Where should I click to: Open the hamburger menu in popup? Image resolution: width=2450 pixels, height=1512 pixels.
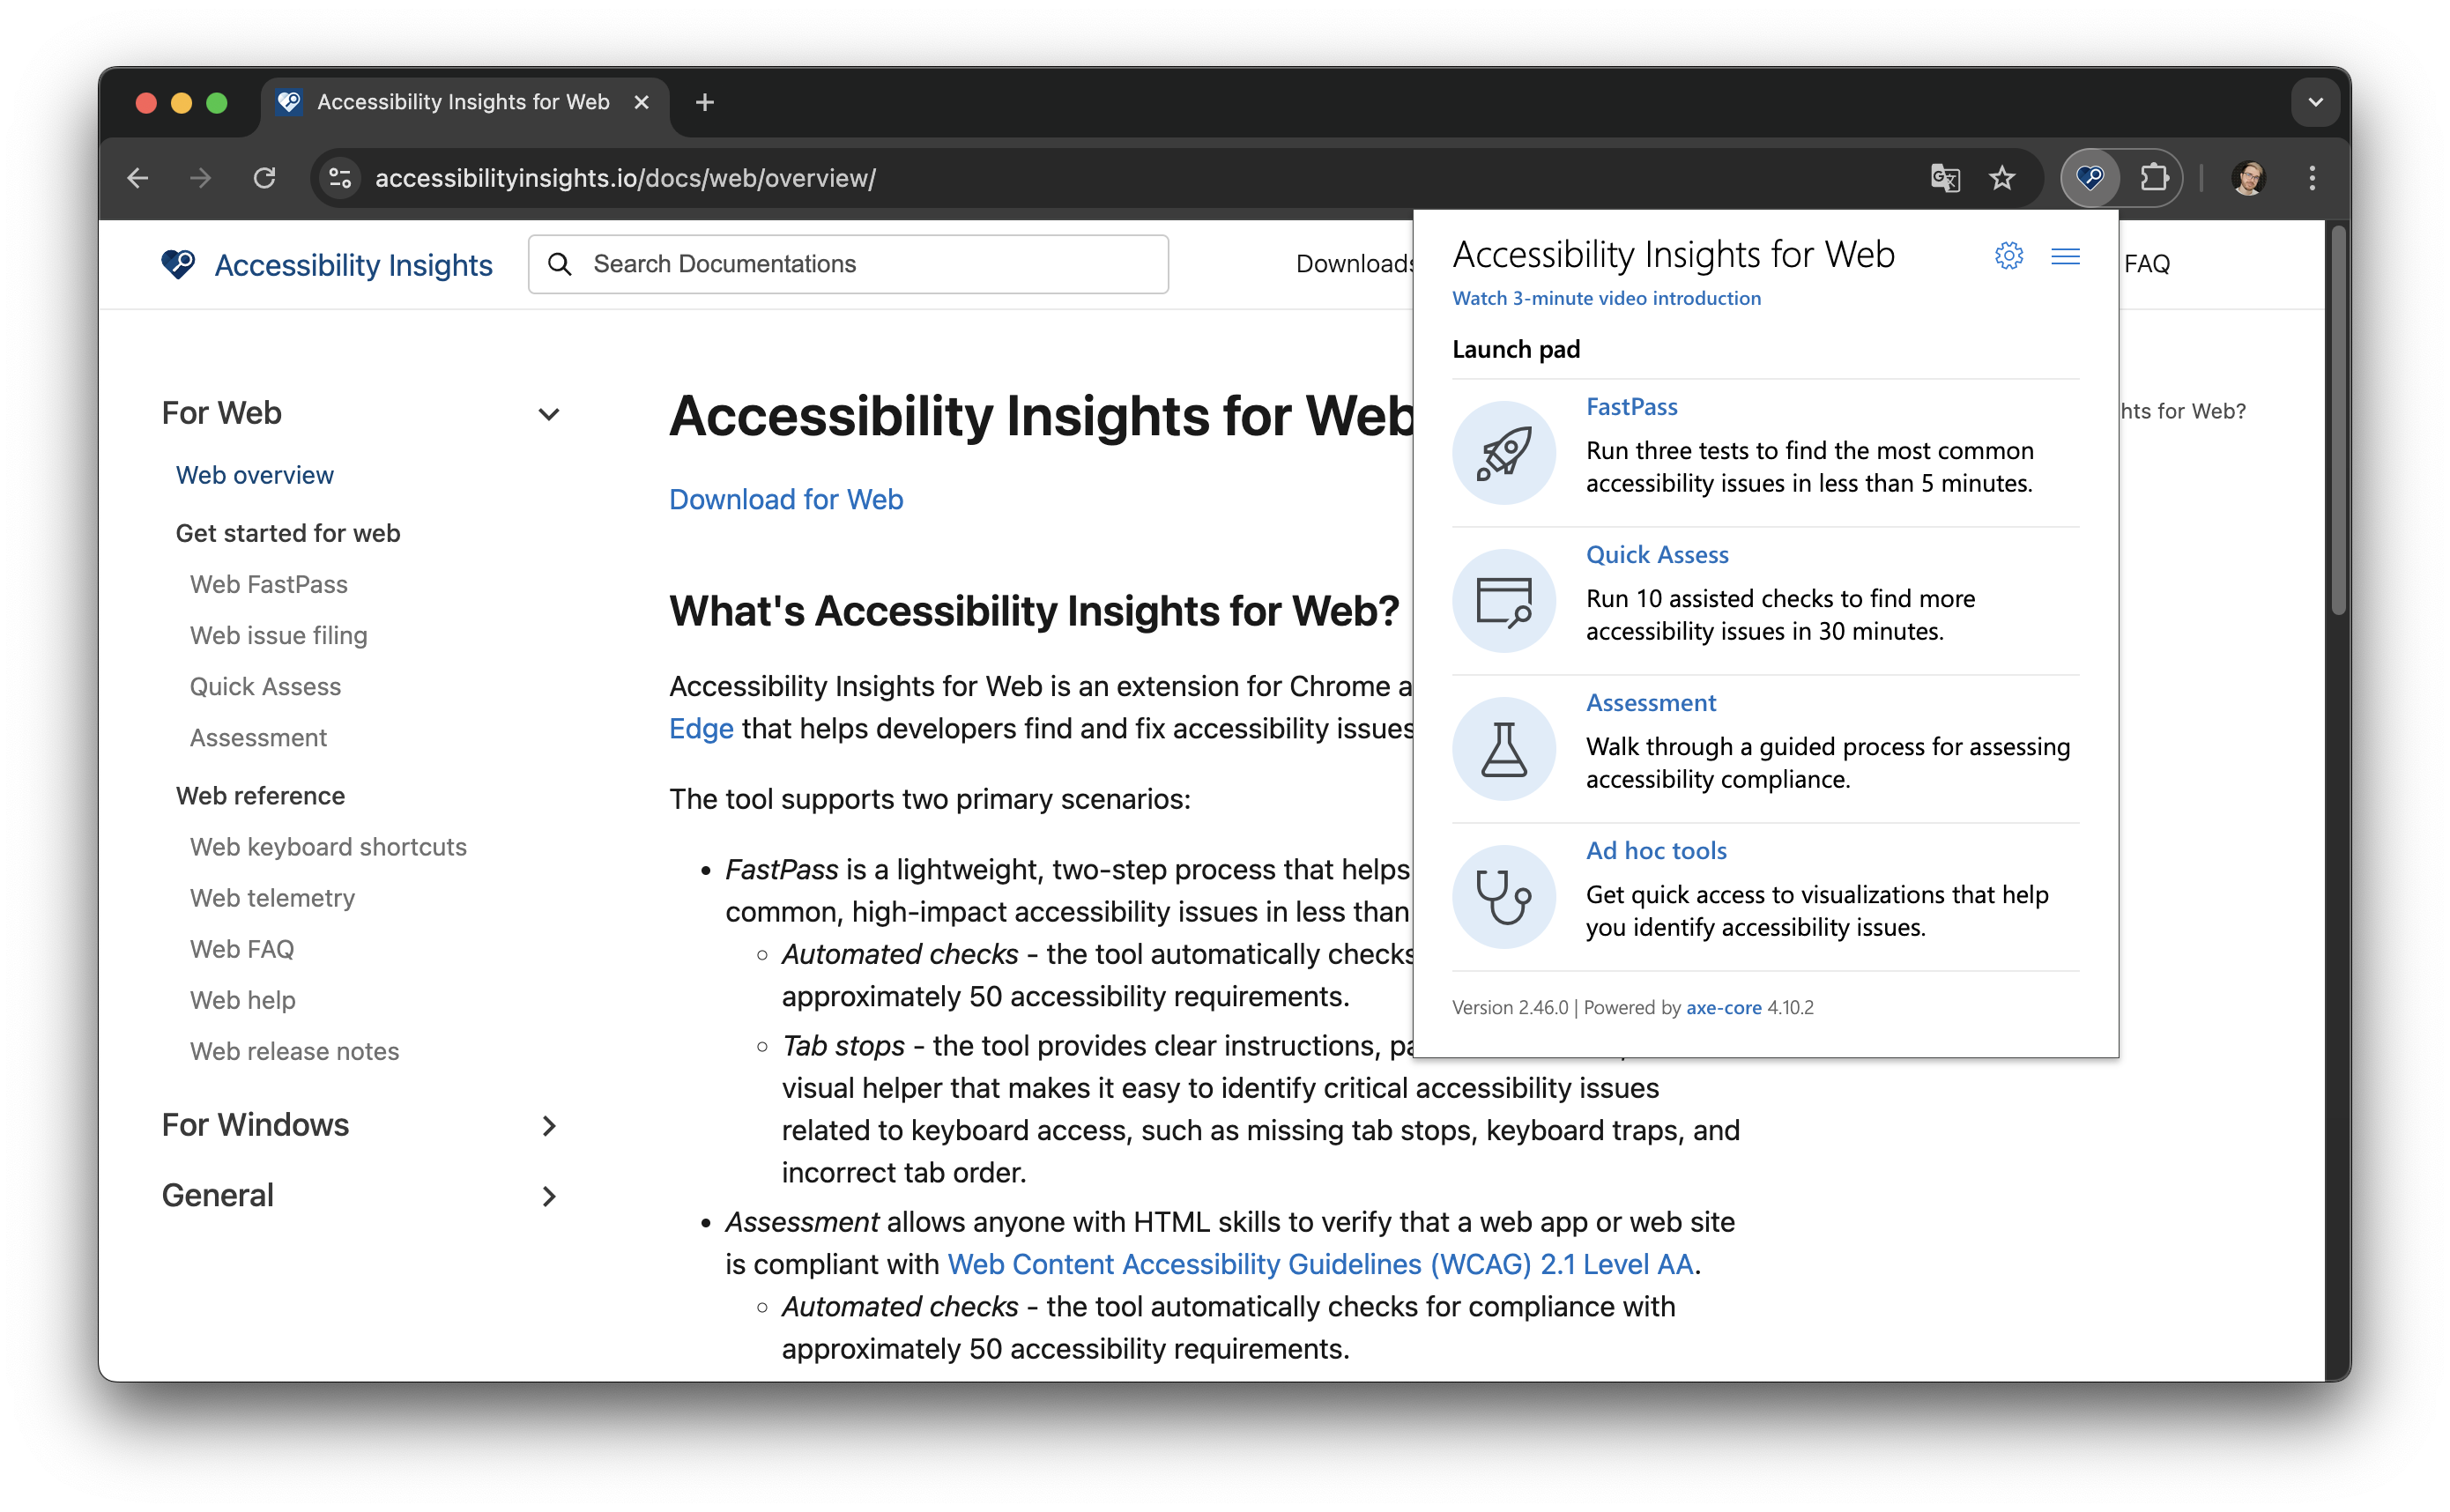[x=2065, y=256]
